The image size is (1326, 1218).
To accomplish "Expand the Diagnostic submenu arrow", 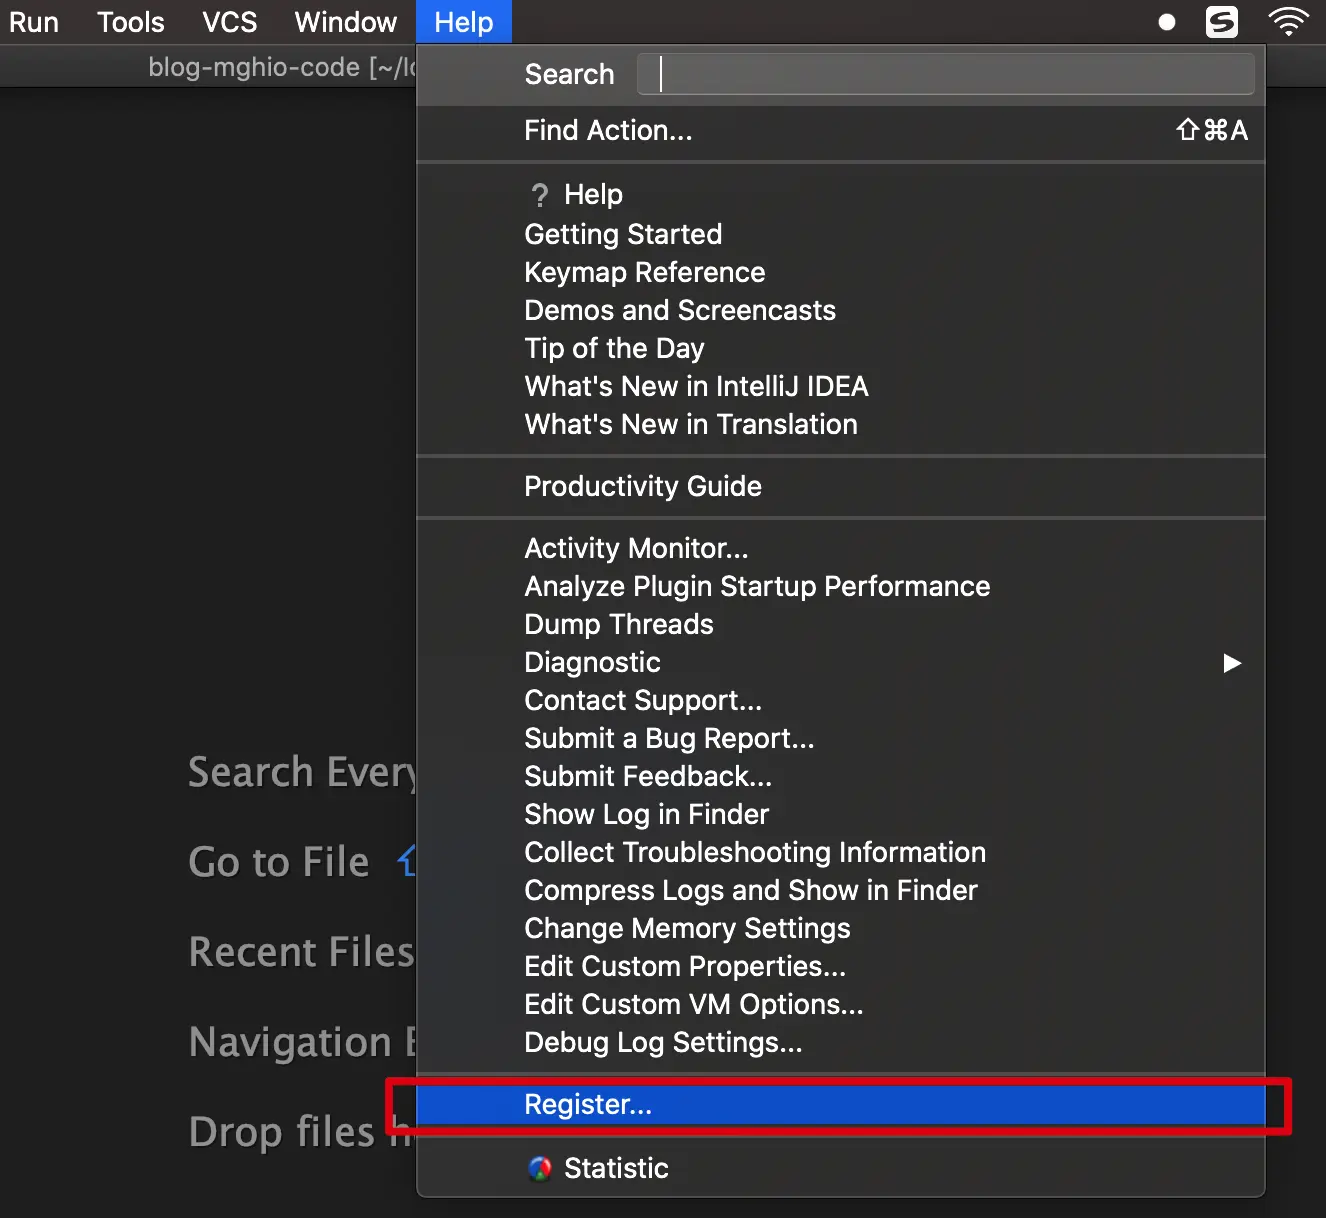I will tap(1232, 663).
